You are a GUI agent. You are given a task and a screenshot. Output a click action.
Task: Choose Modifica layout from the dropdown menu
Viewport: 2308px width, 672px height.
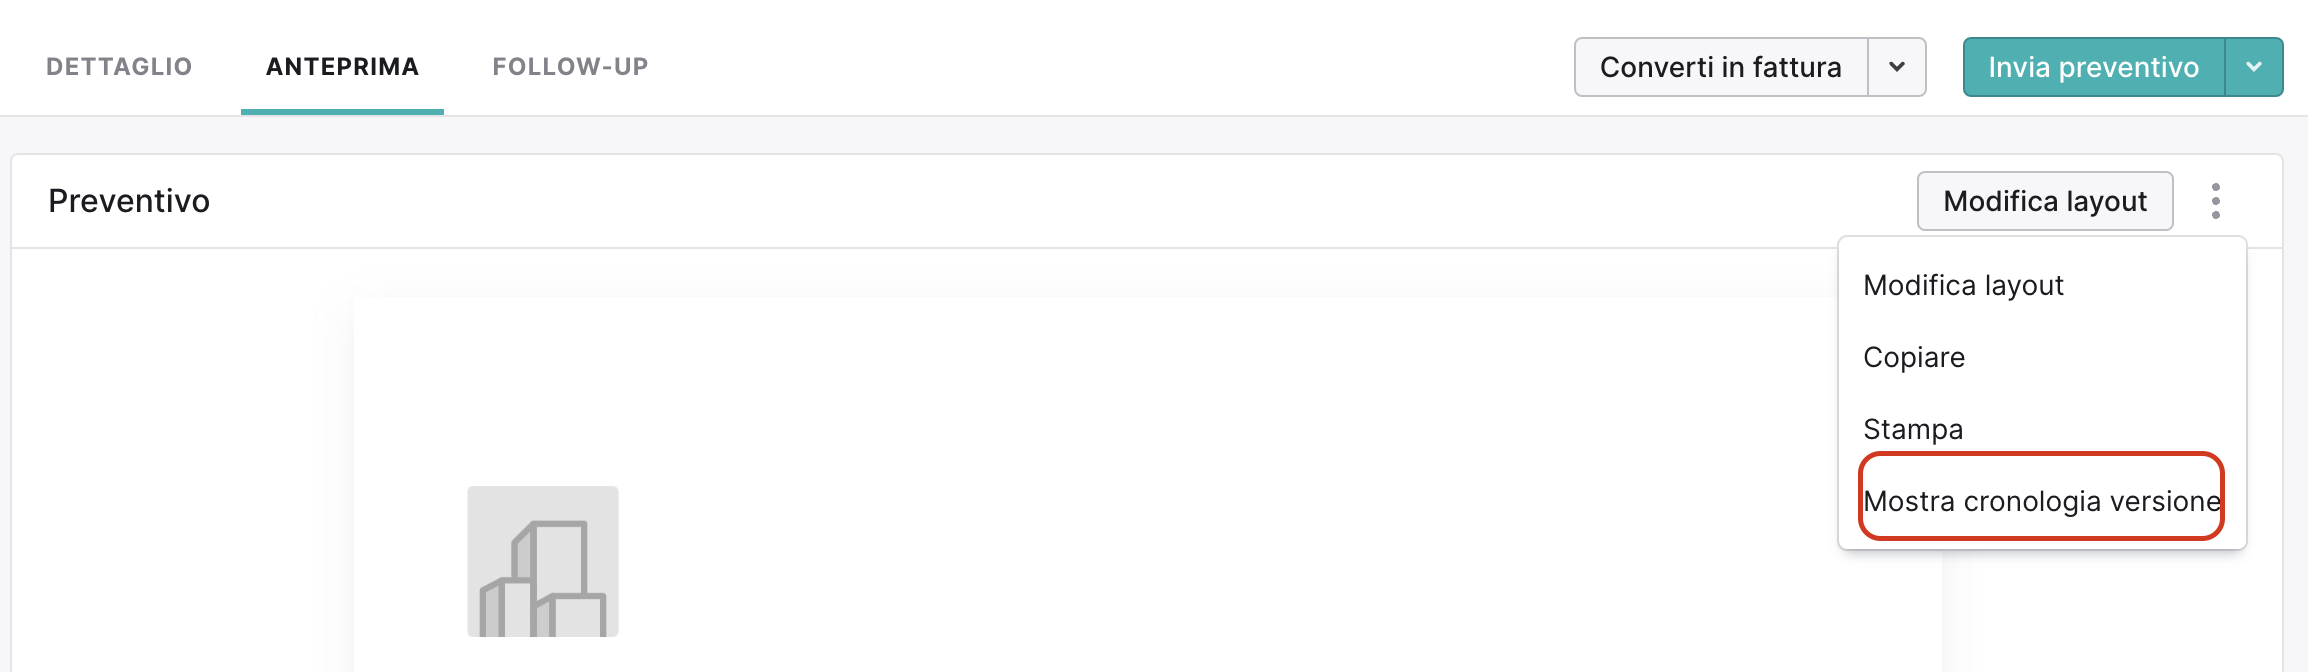pyautogui.click(x=1963, y=286)
